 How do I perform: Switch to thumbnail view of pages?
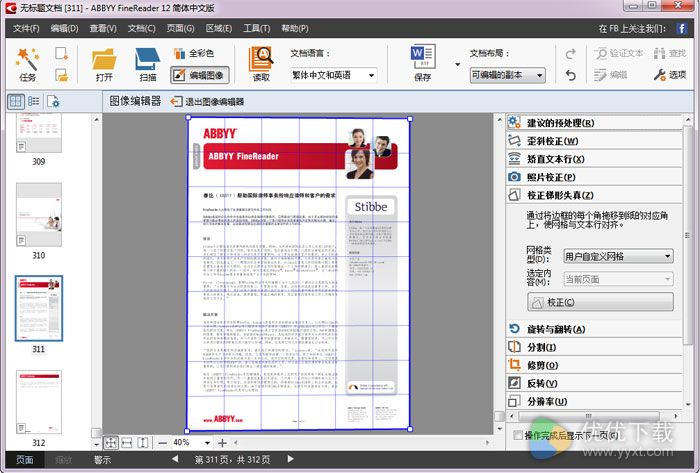(16, 101)
